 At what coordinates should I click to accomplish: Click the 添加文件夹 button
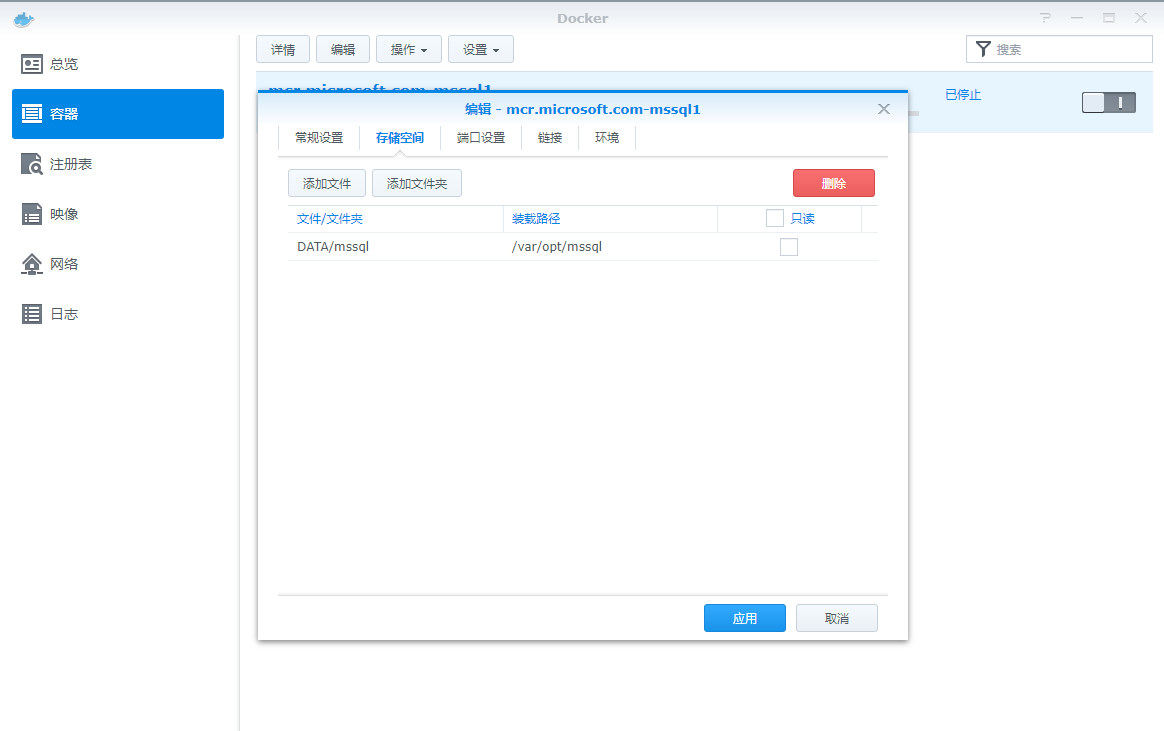point(417,183)
